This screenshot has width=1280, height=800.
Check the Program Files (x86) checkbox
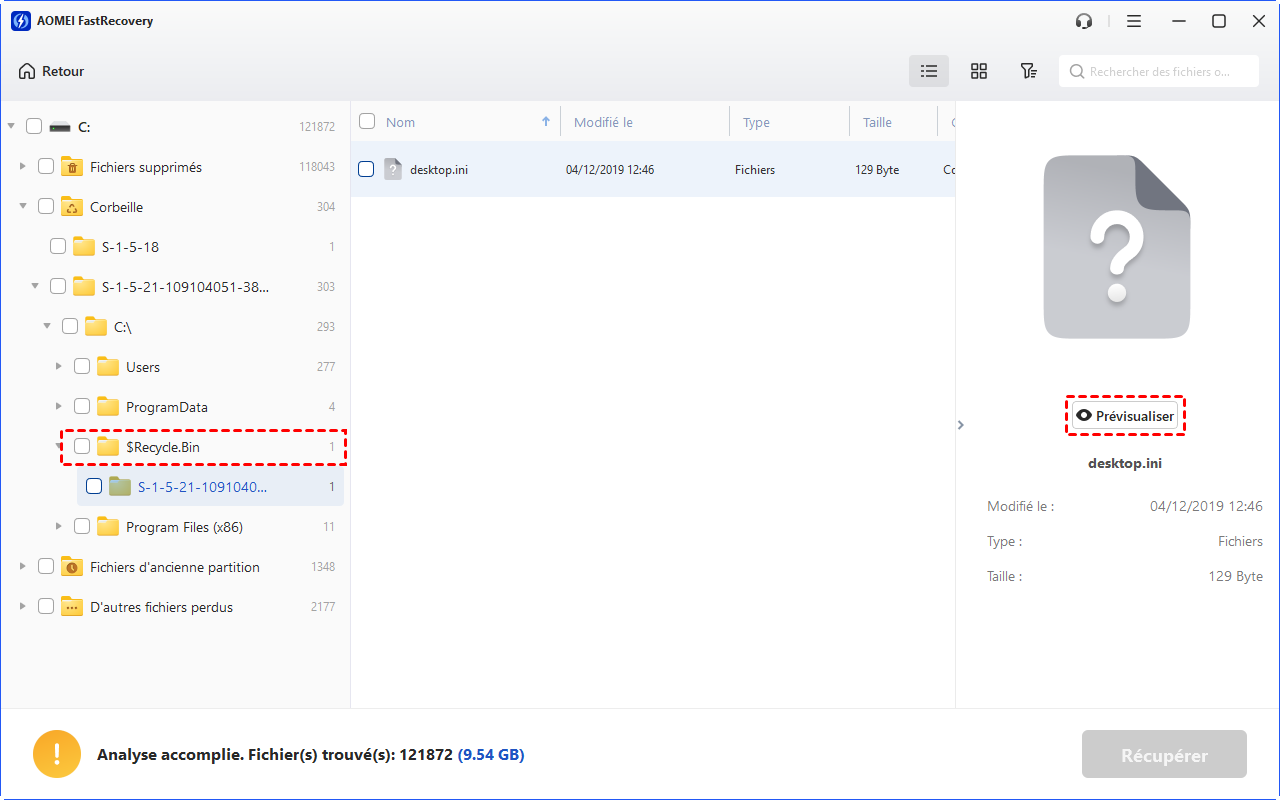[82, 527]
